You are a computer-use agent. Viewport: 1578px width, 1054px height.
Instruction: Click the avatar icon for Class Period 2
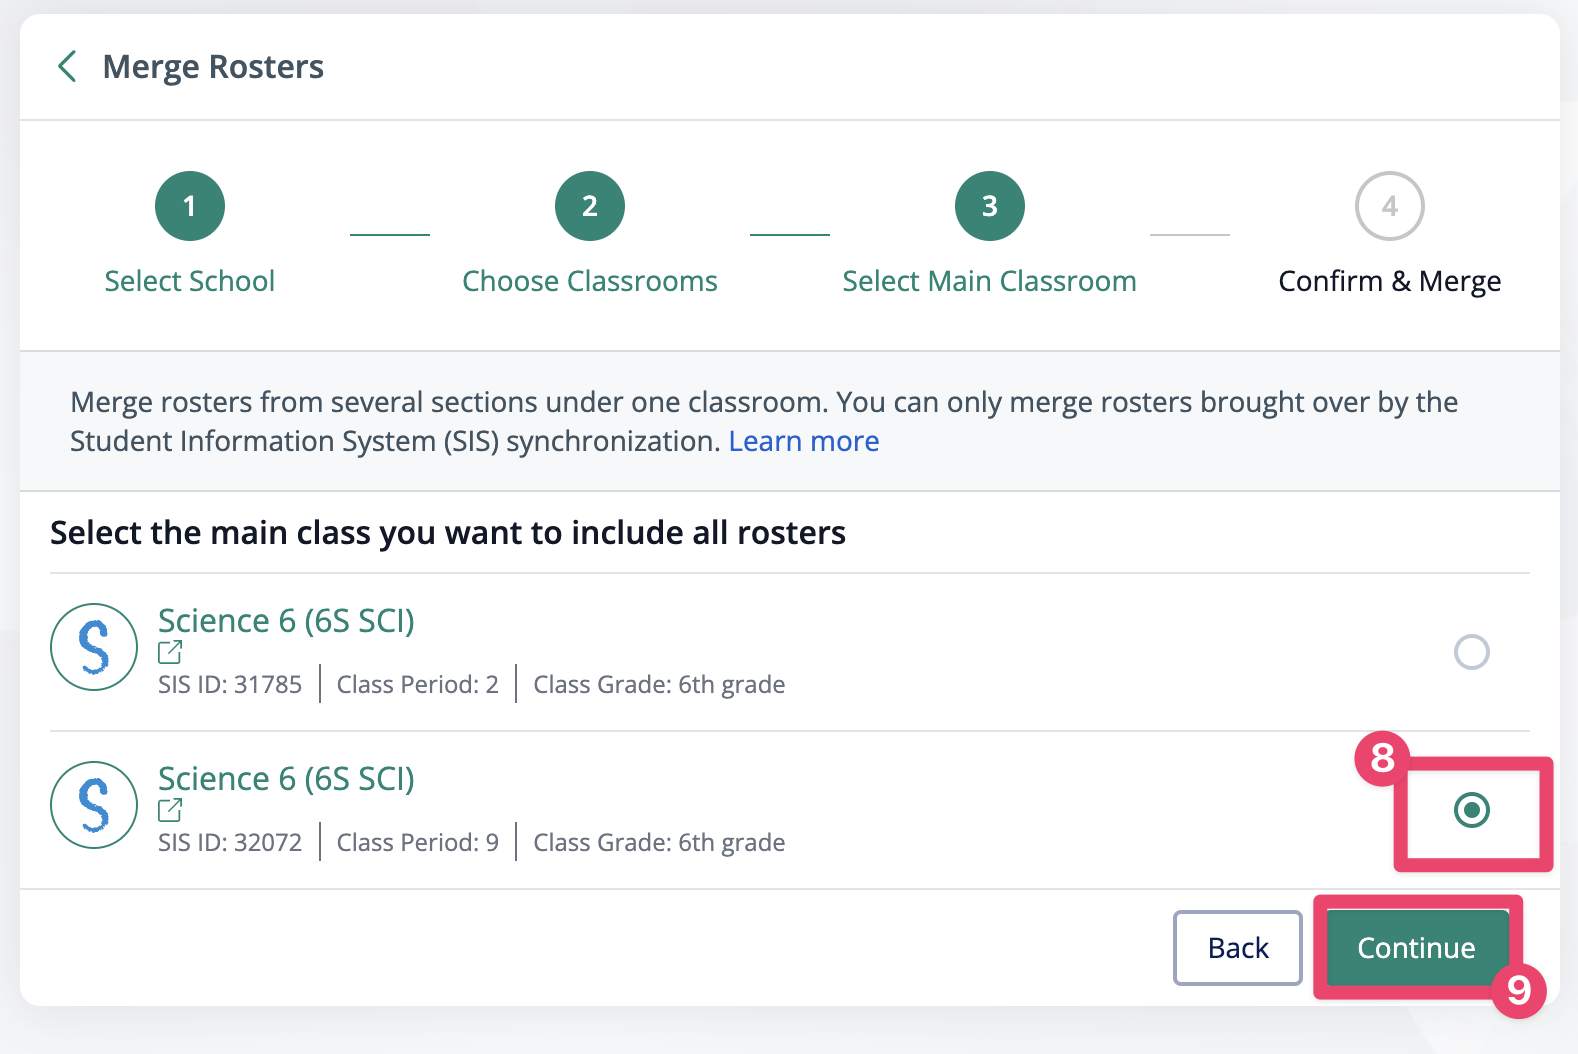94,647
